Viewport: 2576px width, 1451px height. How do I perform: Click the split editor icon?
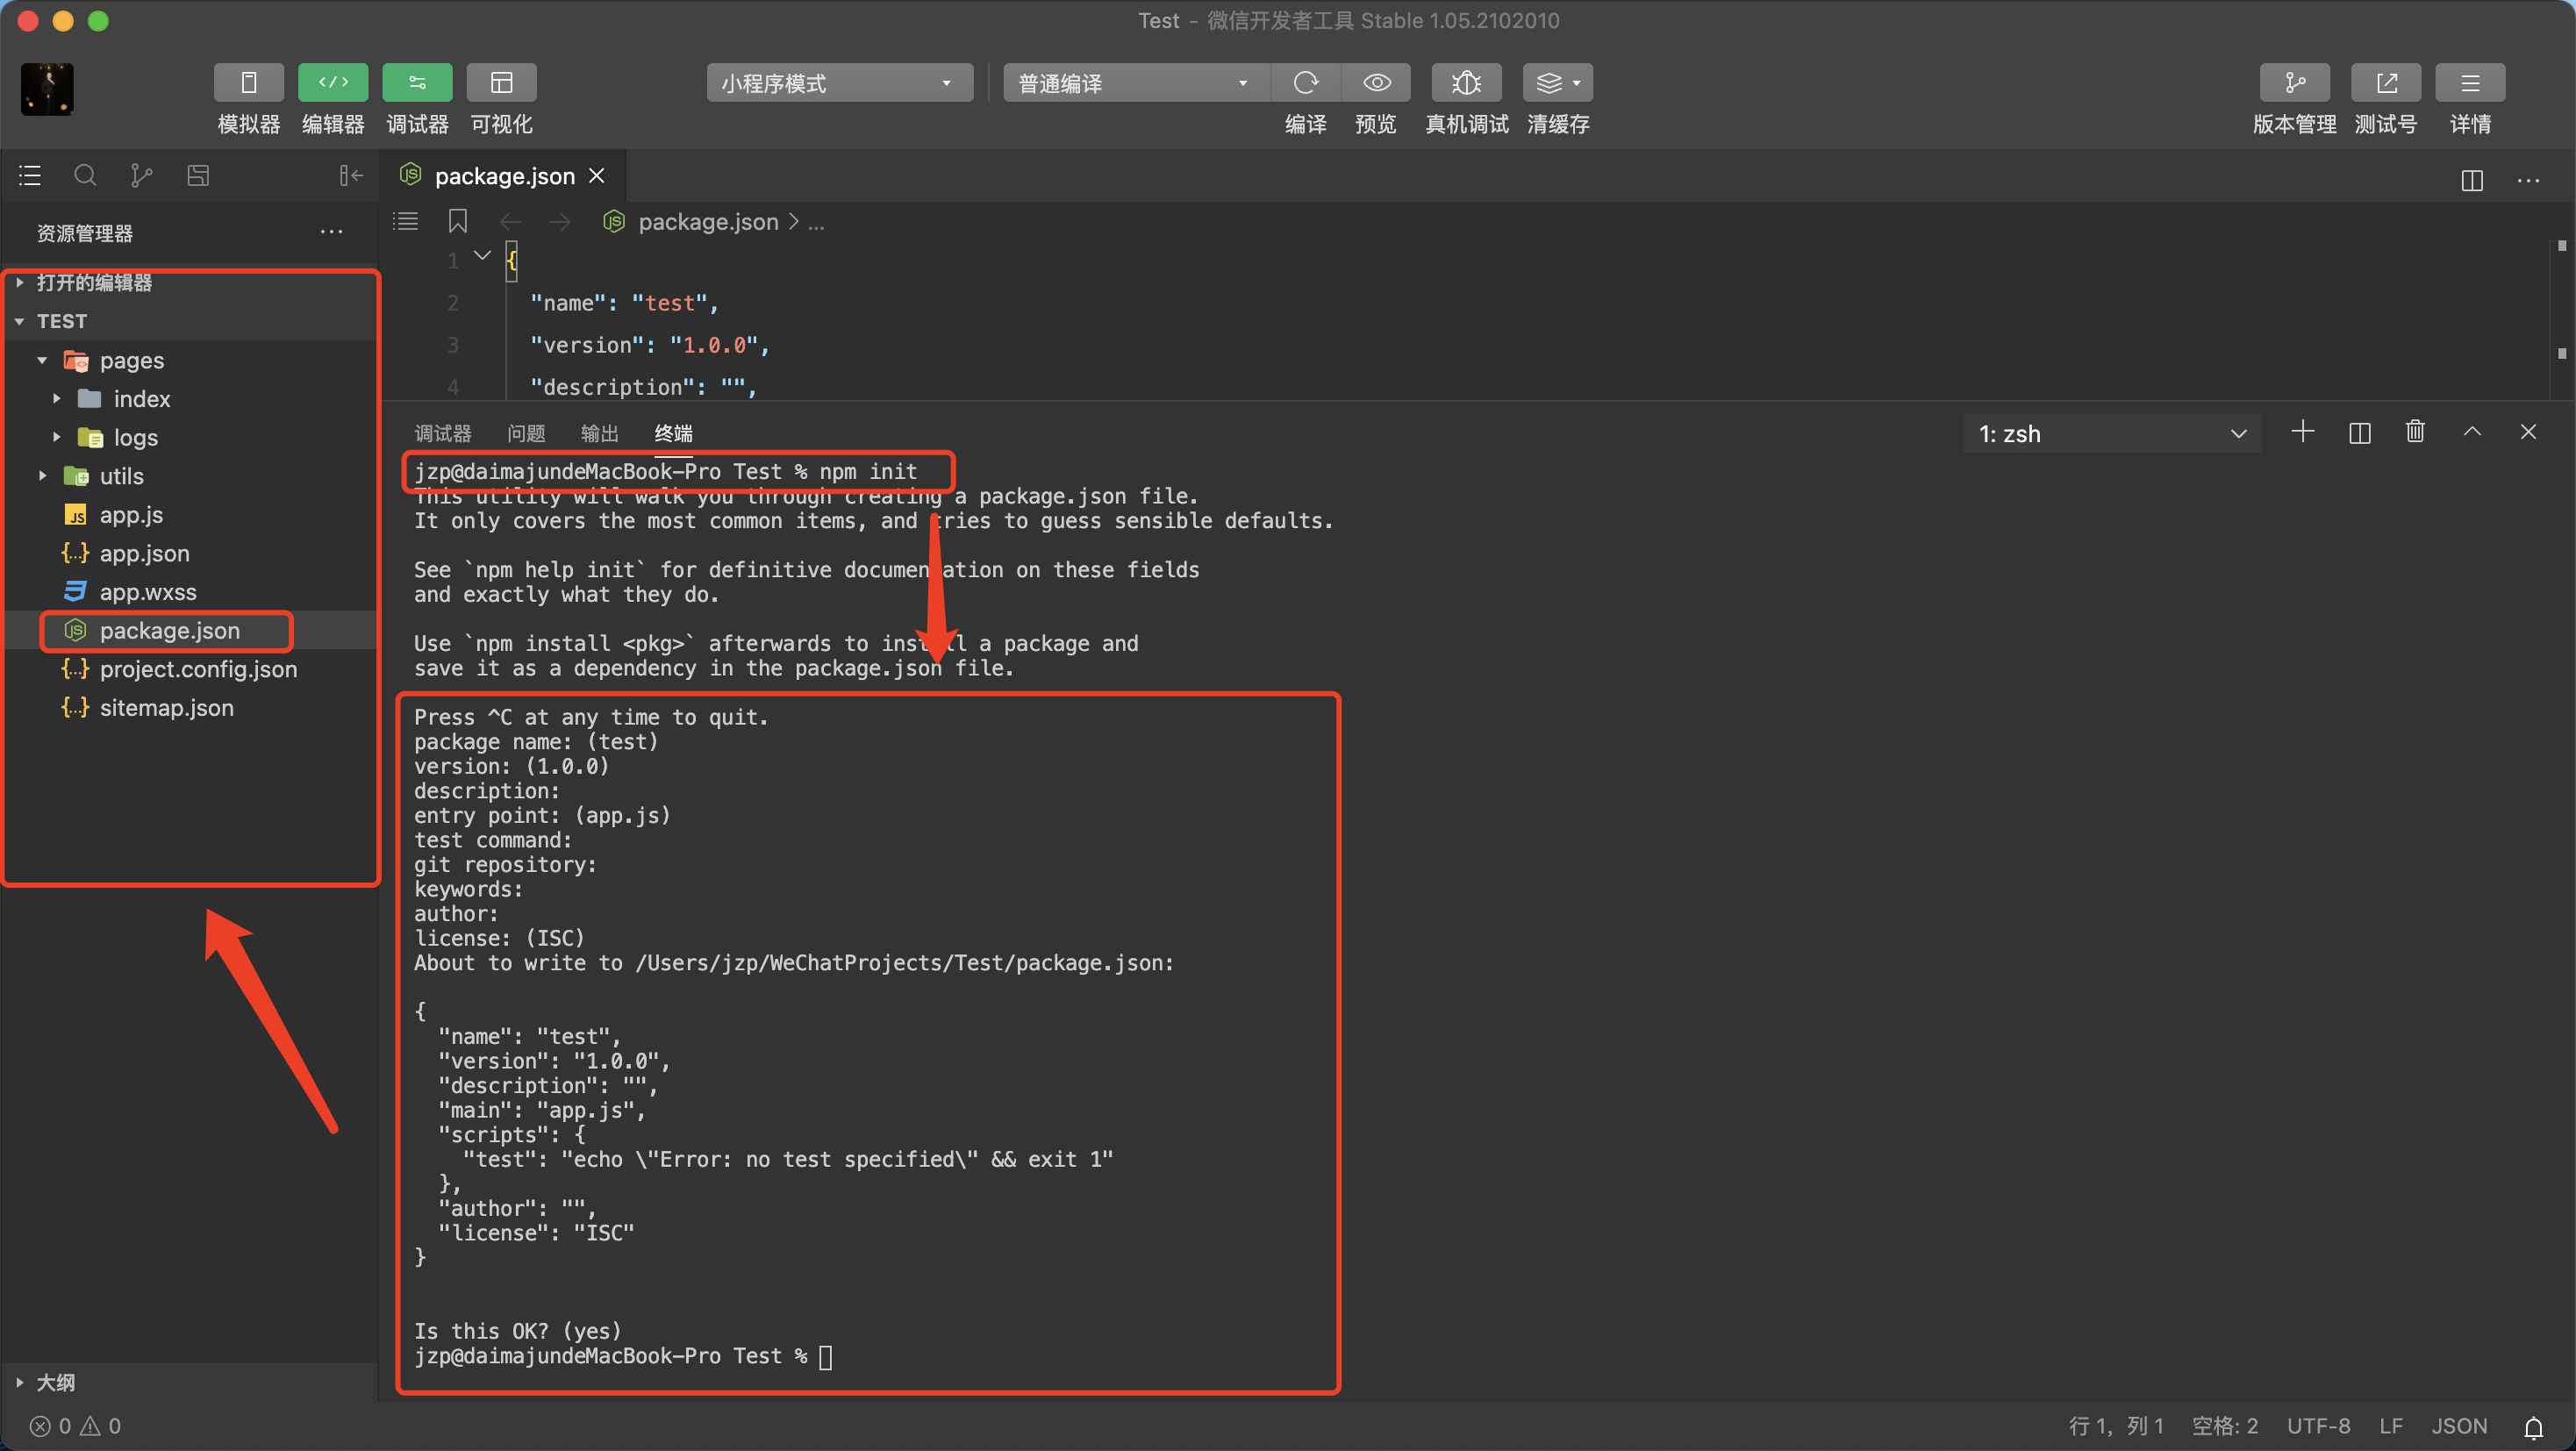click(2472, 180)
